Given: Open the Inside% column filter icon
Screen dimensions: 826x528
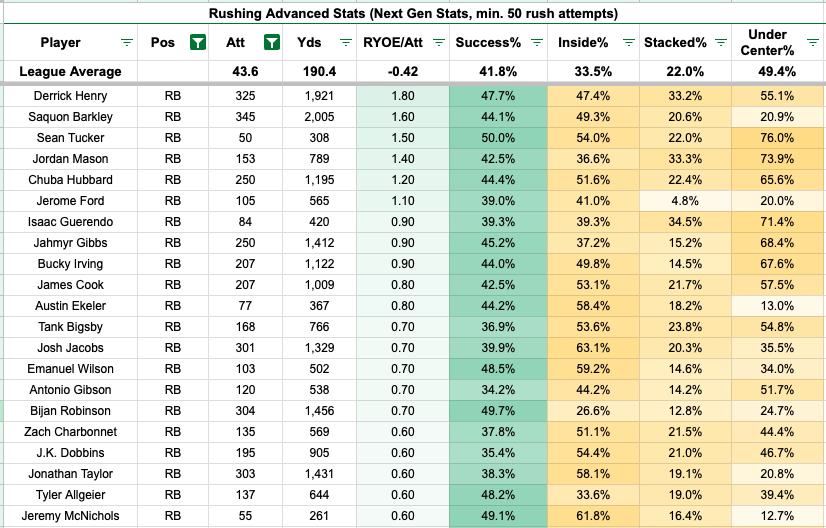Looking at the screenshot, I should (x=629, y=43).
